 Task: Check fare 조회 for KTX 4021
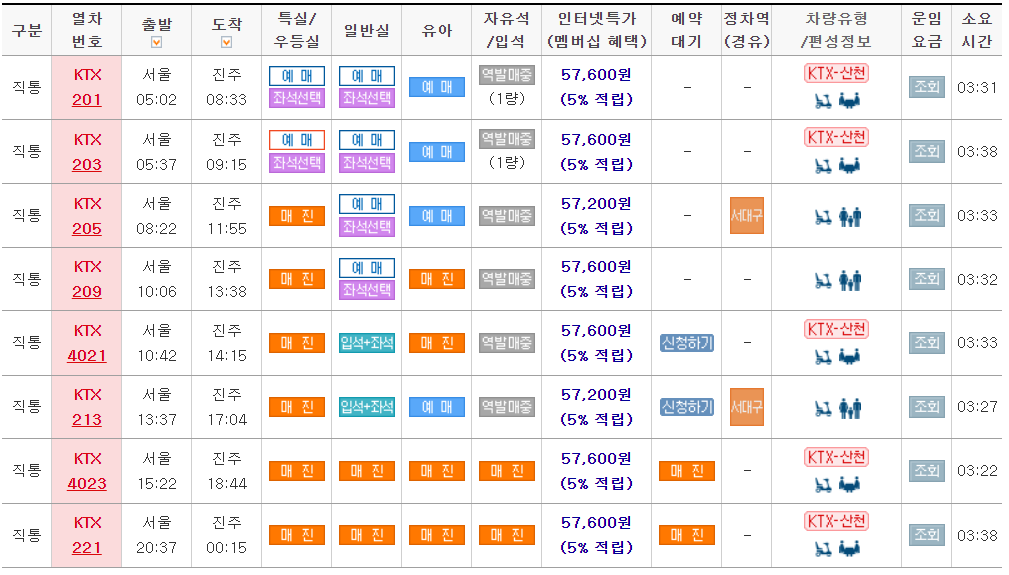coord(927,342)
